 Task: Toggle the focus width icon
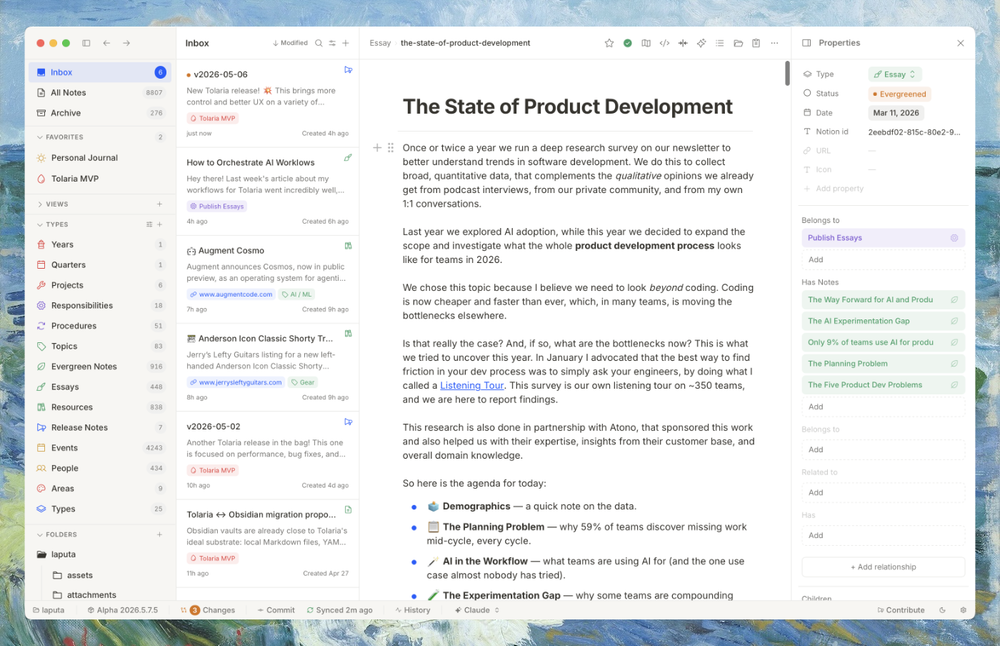[683, 43]
